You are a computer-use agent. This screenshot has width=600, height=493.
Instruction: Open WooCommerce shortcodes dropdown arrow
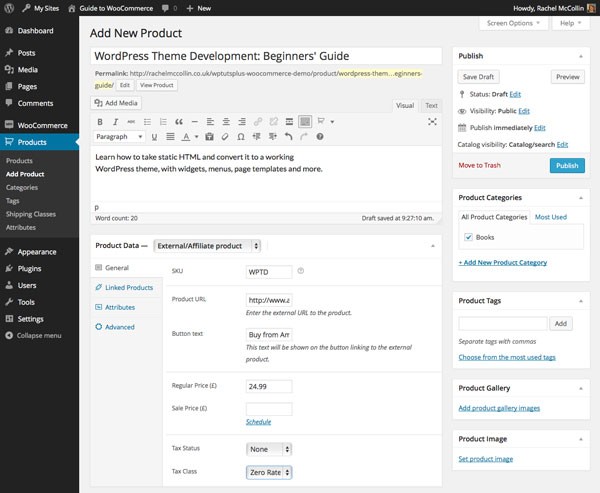332,122
